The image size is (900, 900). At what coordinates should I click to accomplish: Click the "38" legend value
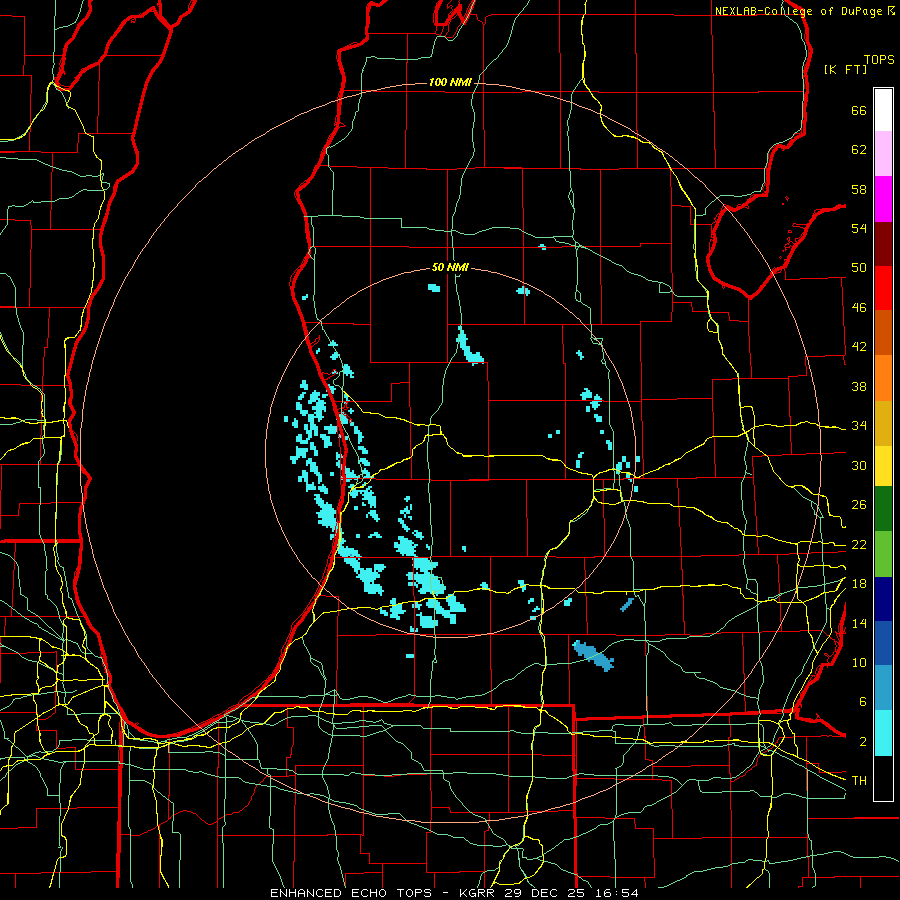pyautogui.click(x=859, y=386)
